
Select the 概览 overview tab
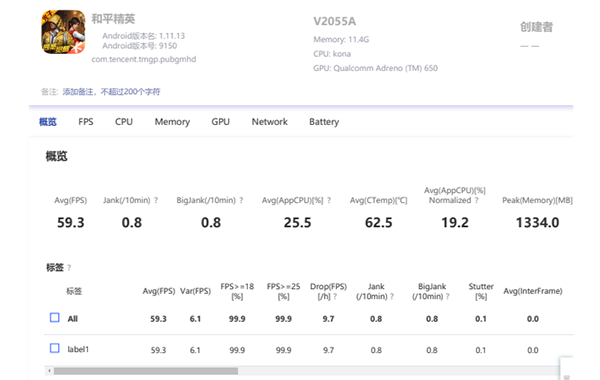[48, 122]
